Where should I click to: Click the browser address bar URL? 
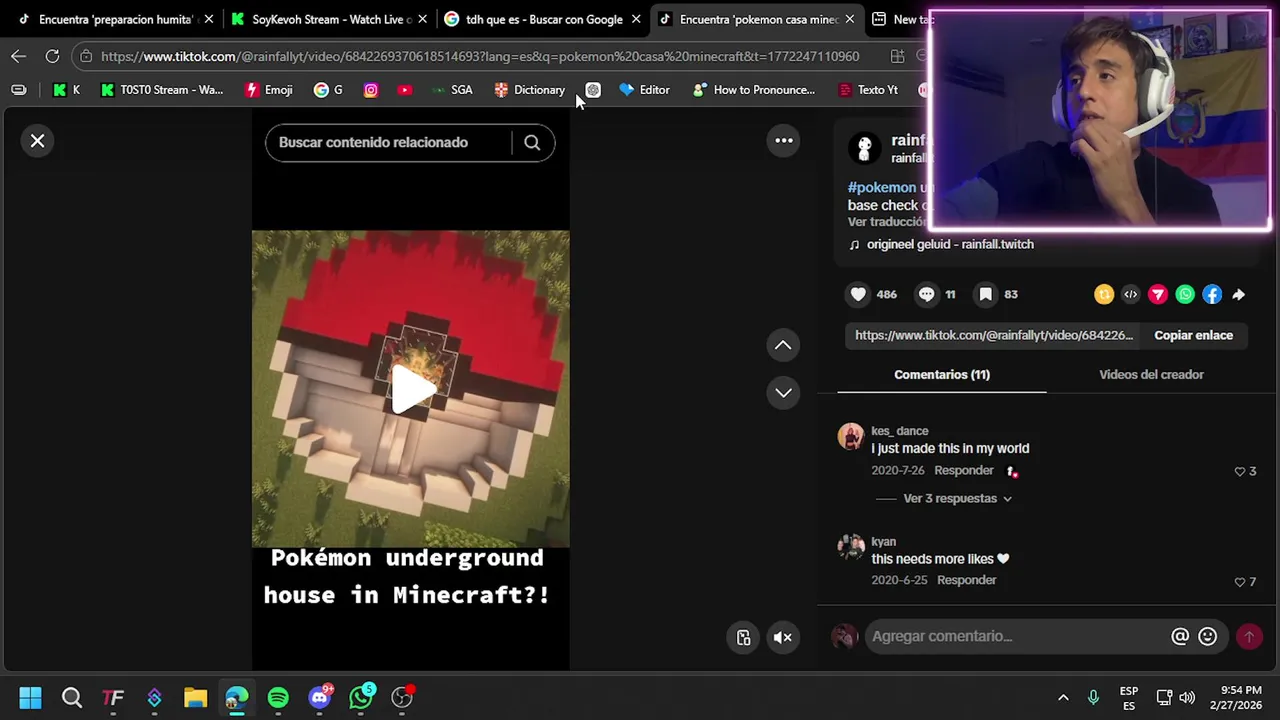(x=480, y=57)
